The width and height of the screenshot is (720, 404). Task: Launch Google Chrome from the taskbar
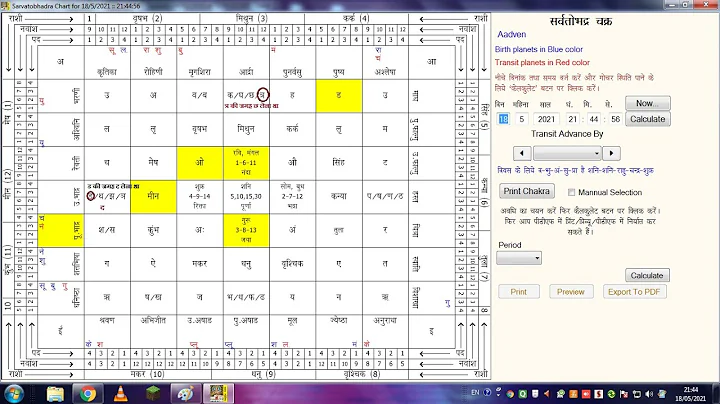point(88,394)
